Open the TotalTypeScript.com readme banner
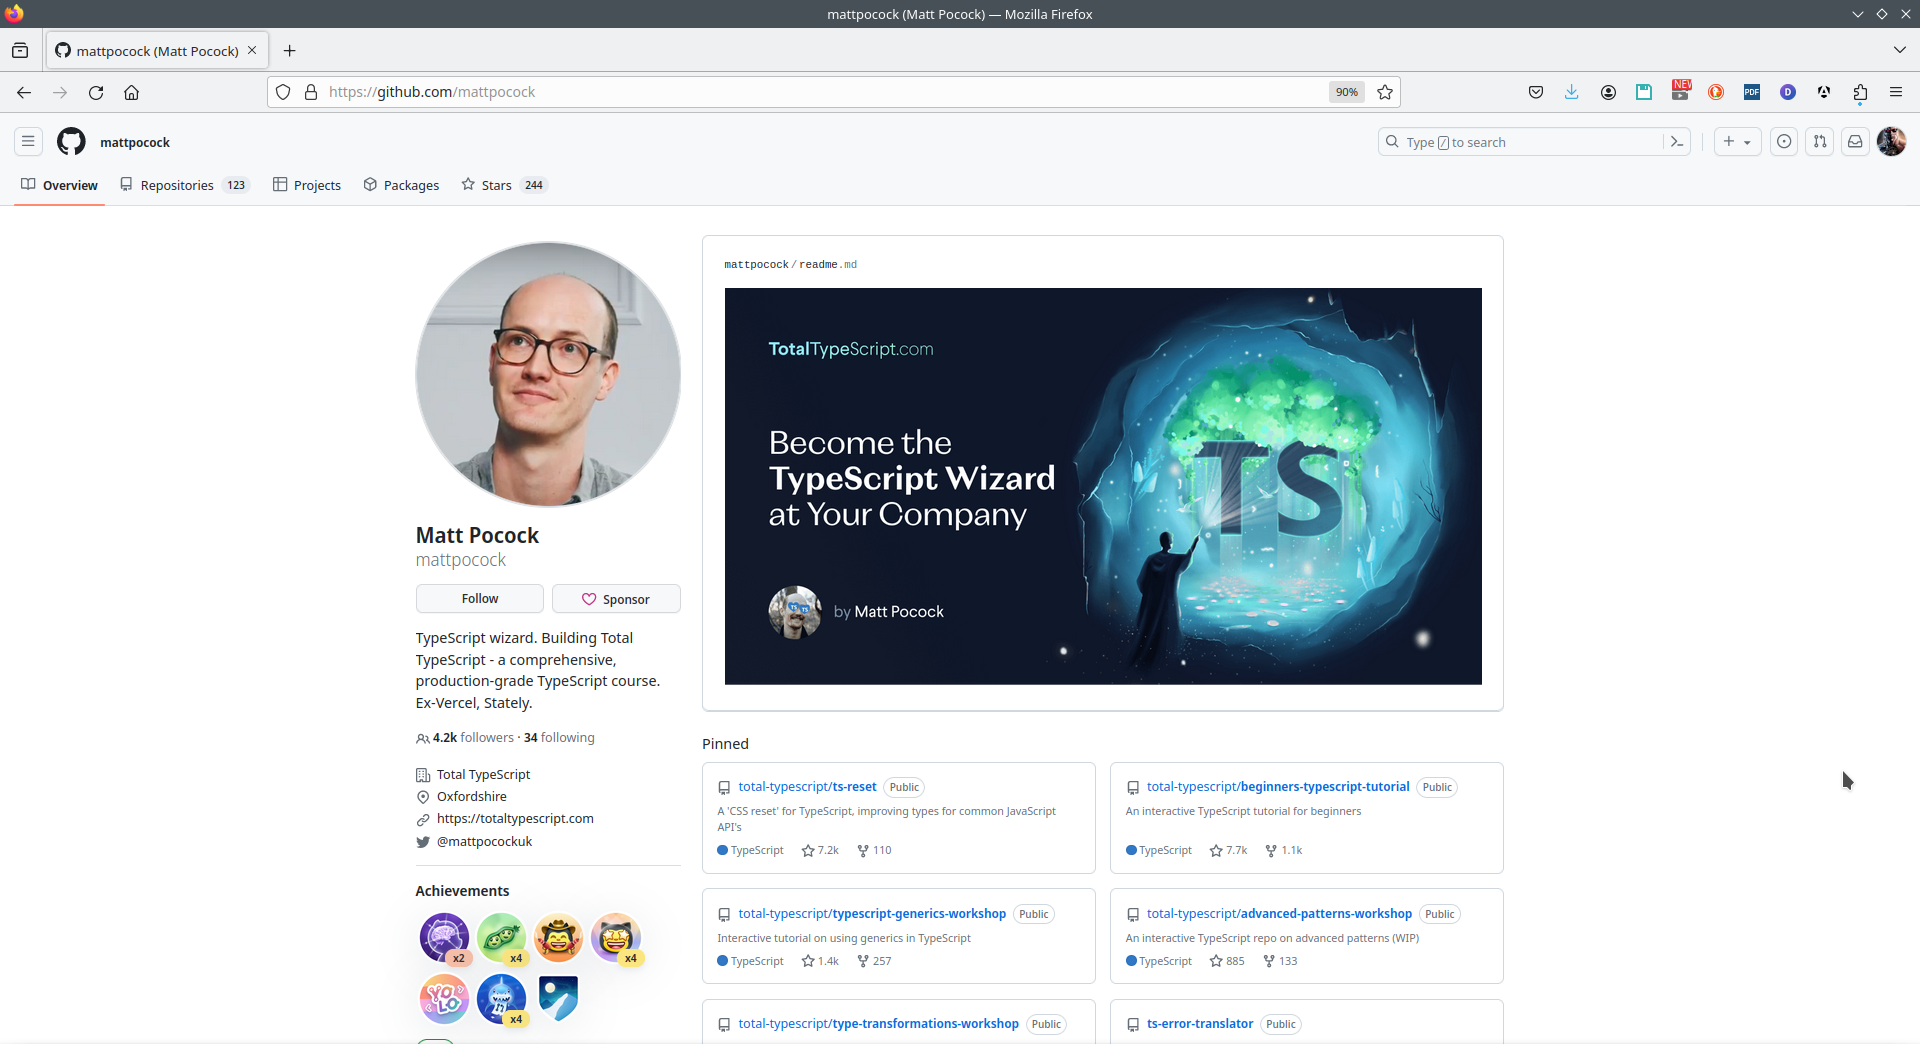Image resolution: width=1920 pixels, height=1044 pixels. pos(1103,486)
